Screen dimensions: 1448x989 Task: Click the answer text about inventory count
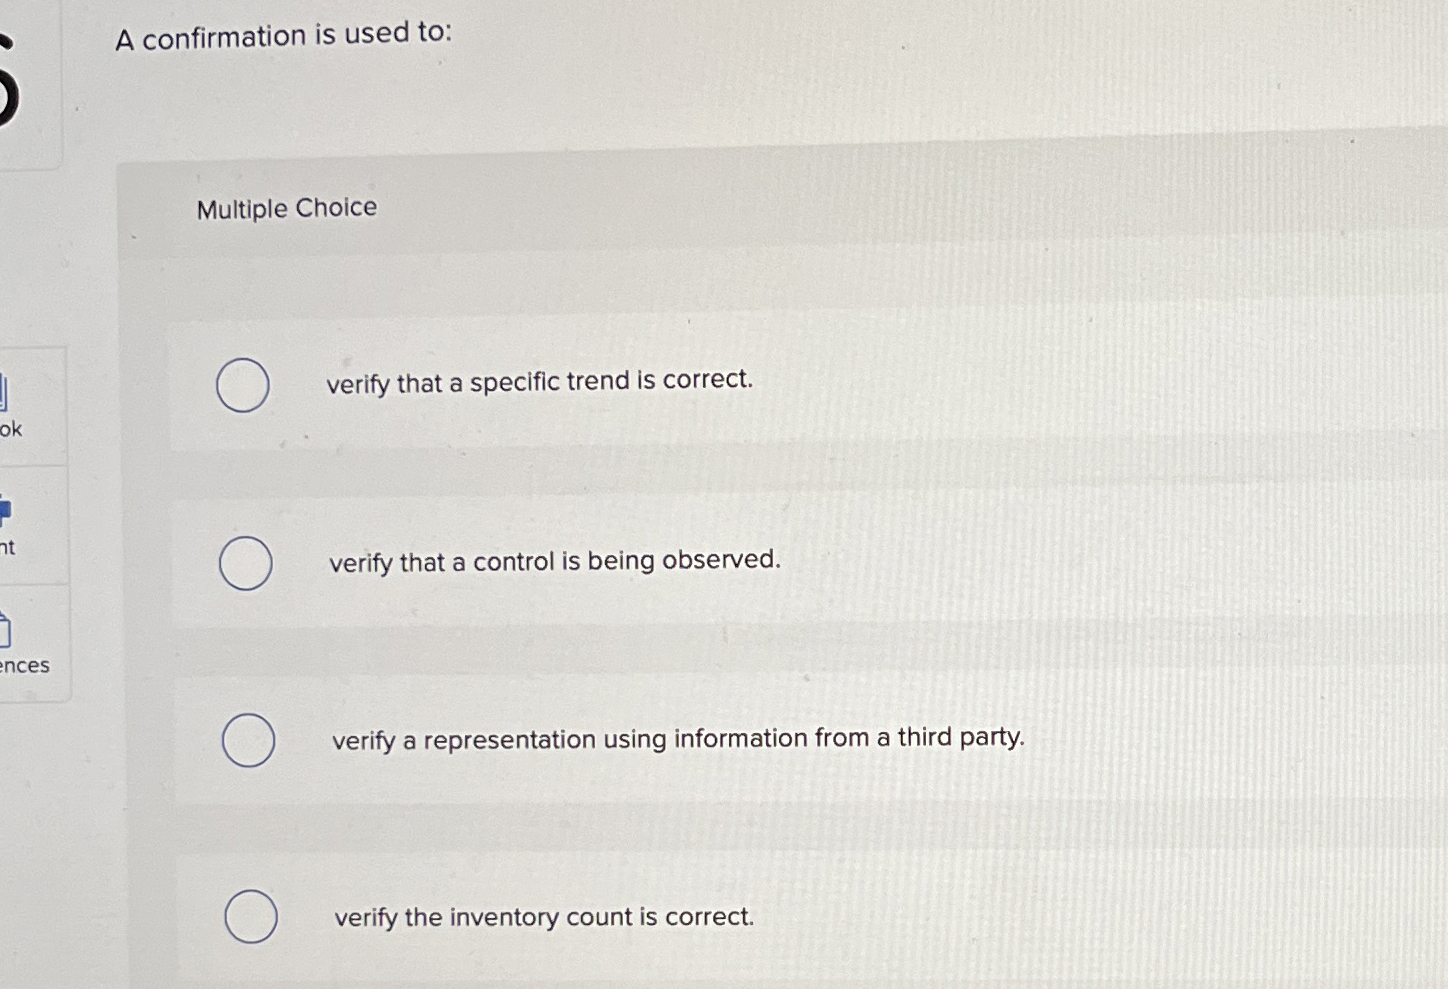[x=542, y=917]
